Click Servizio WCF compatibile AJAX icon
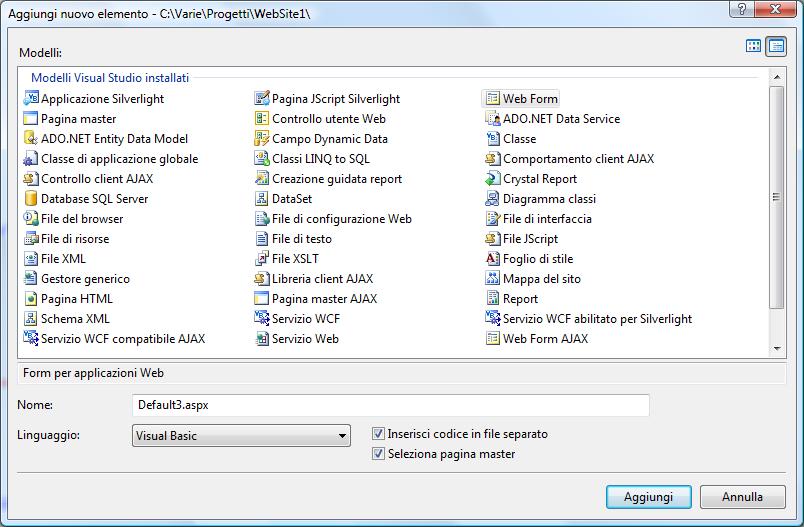 [31, 338]
